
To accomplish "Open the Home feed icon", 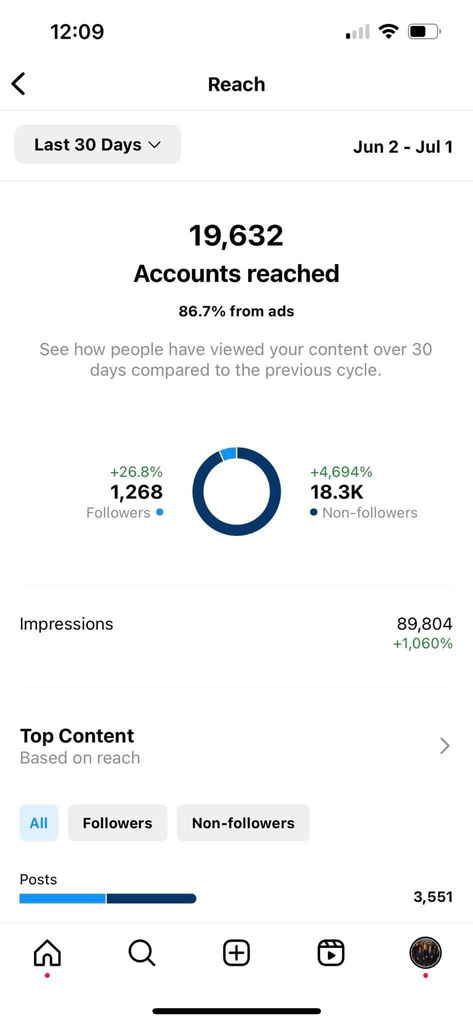I will 47,953.
